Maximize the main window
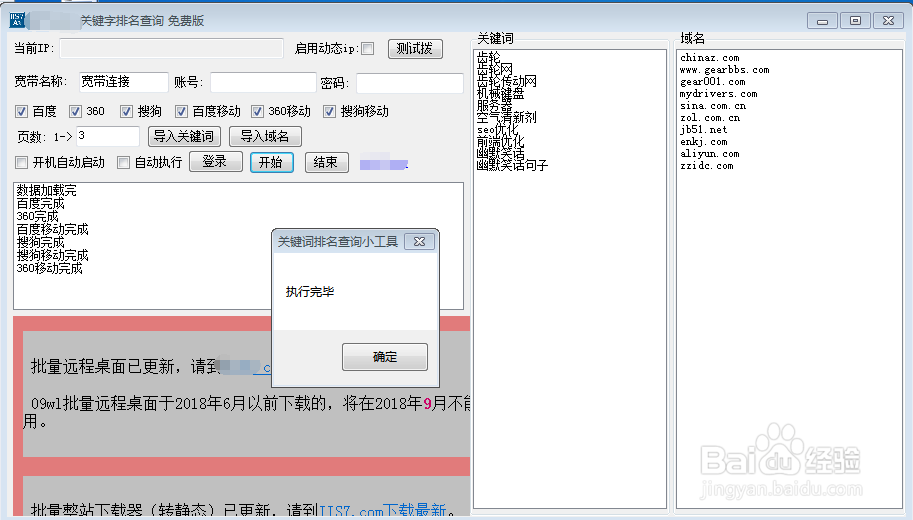This screenshot has height=520, width=913. click(855, 21)
